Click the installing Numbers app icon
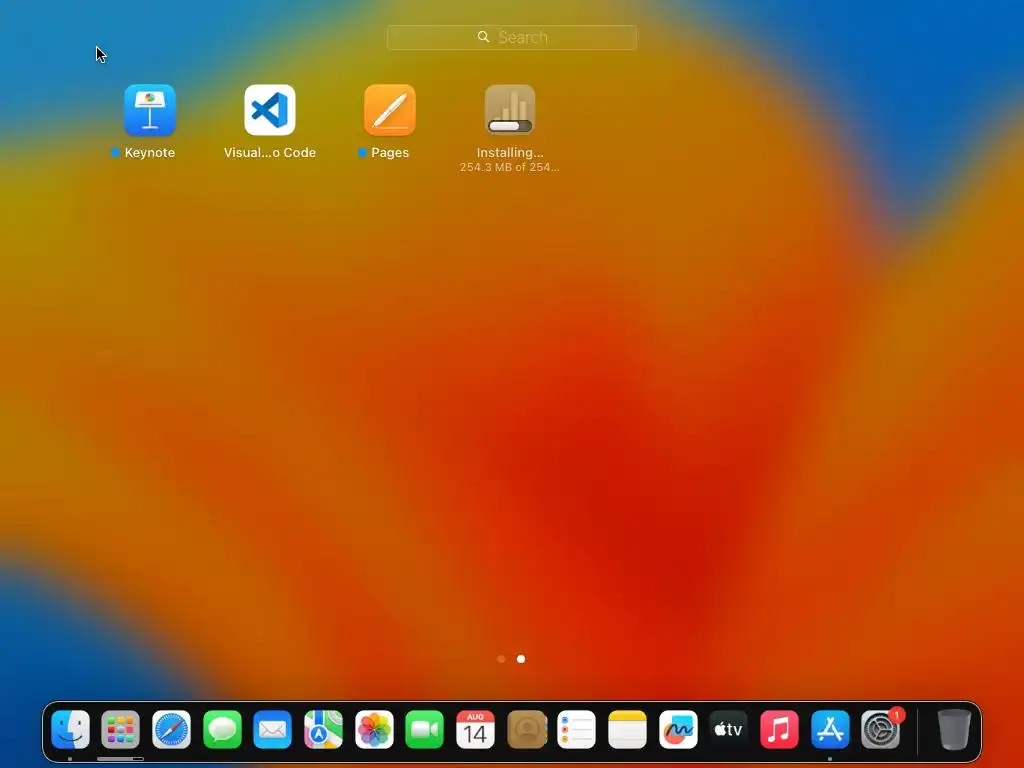Viewport: 1024px width, 768px height. (510, 110)
